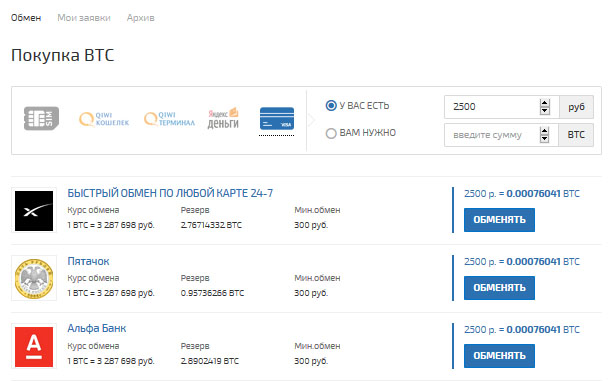The image size is (611, 381).
Task: Select the У ВАС ЕСТЬ radio button
Action: [x=331, y=106]
